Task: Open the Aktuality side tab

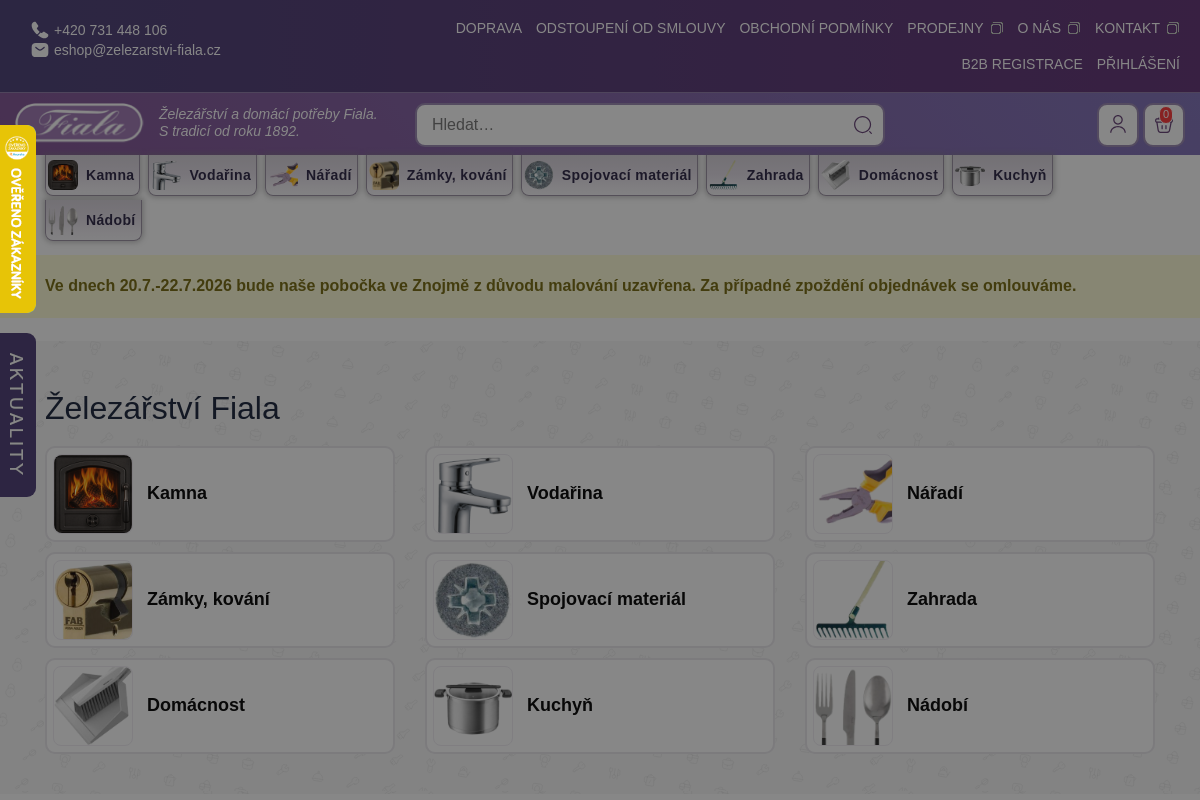Action: tap(17, 415)
